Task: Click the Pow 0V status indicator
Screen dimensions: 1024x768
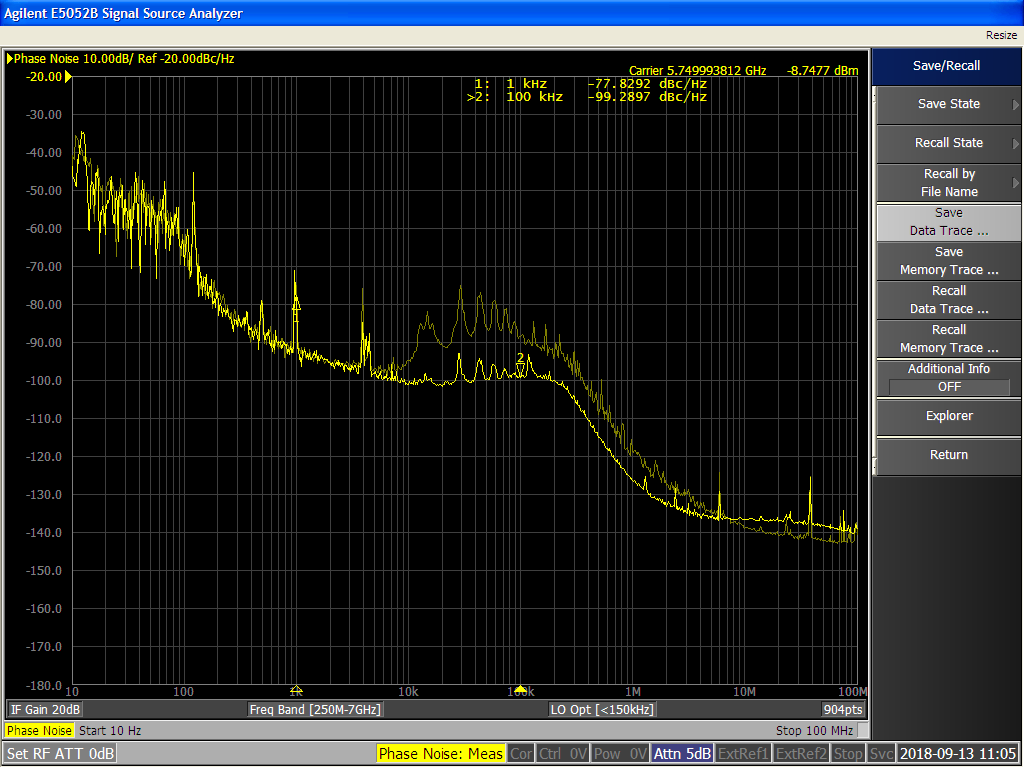Action: pos(620,754)
